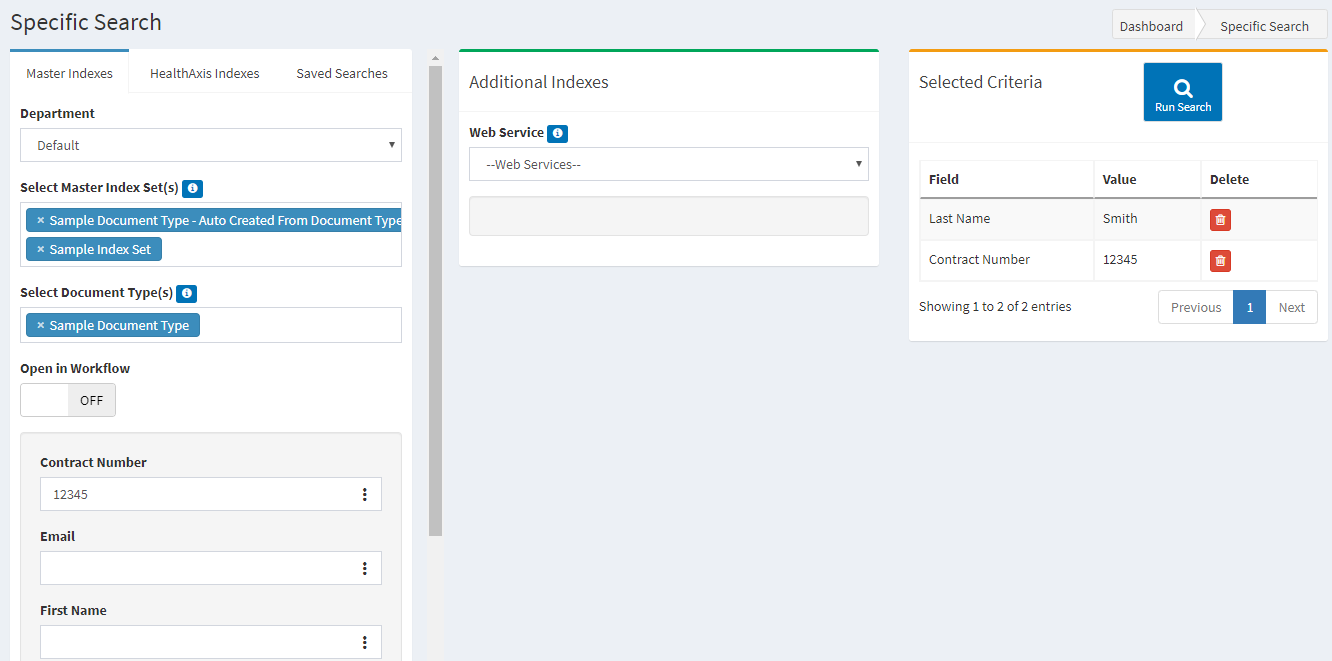Open First Name field three-dot options
The image size is (1332, 661).
pyautogui.click(x=364, y=642)
